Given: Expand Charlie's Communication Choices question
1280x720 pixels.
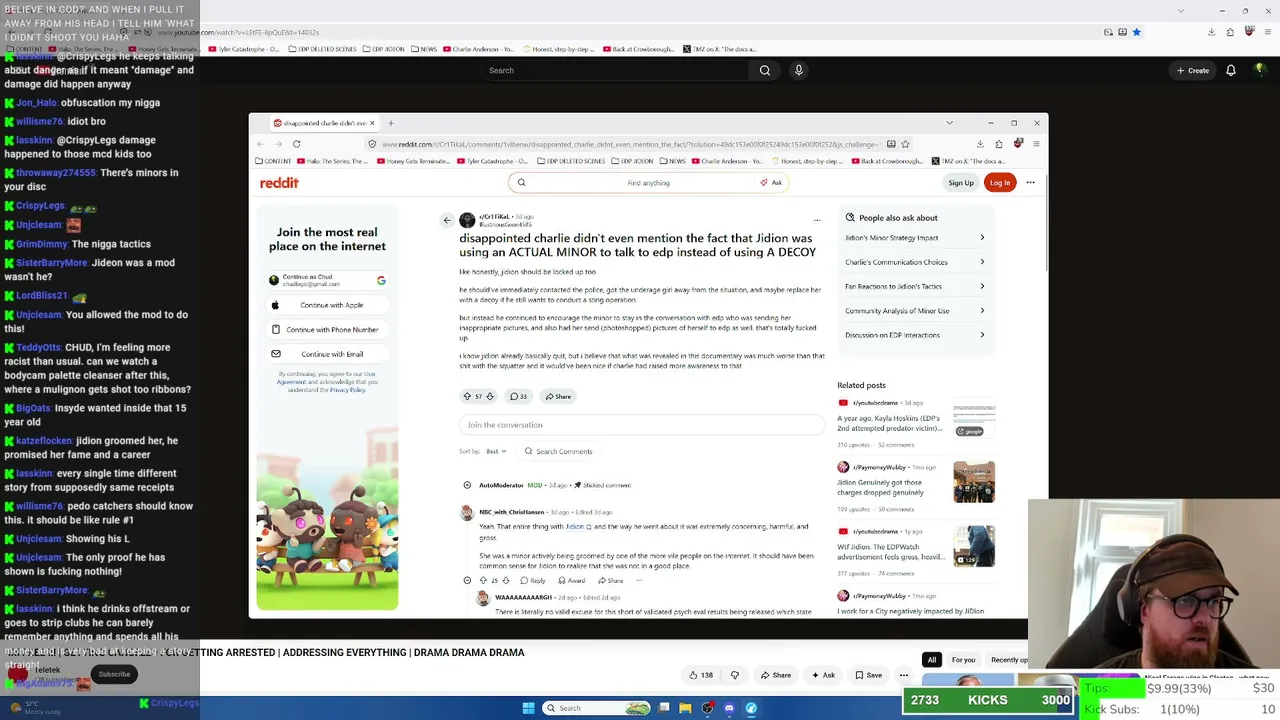Looking at the screenshot, I should 915,262.
